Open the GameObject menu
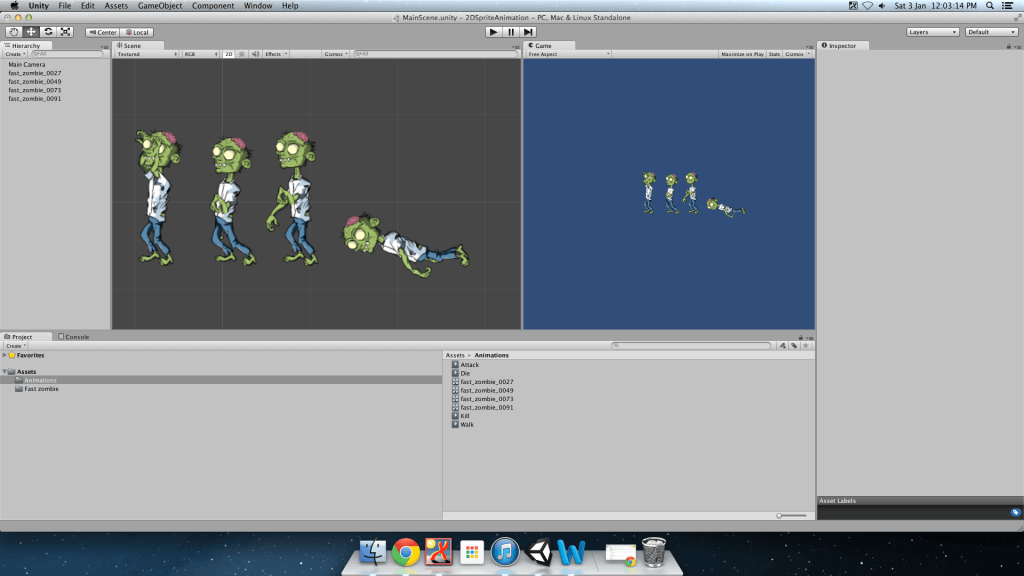The height and width of the screenshot is (576, 1024). [x=160, y=6]
